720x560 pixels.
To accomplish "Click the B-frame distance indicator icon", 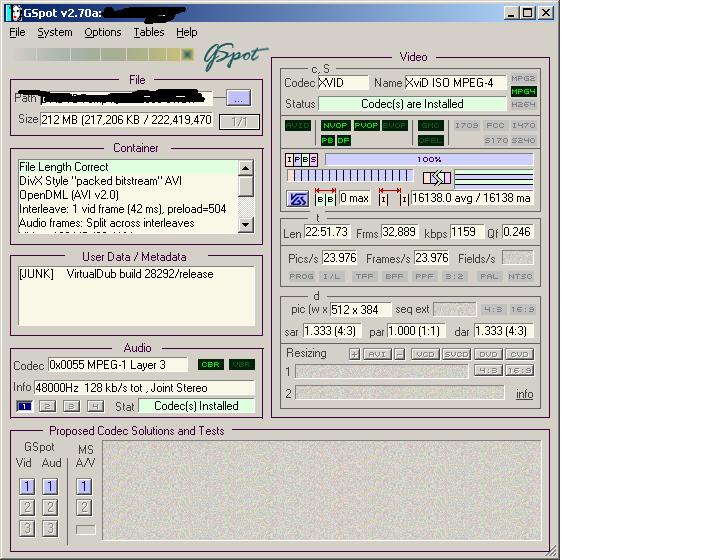I will [x=325, y=197].
